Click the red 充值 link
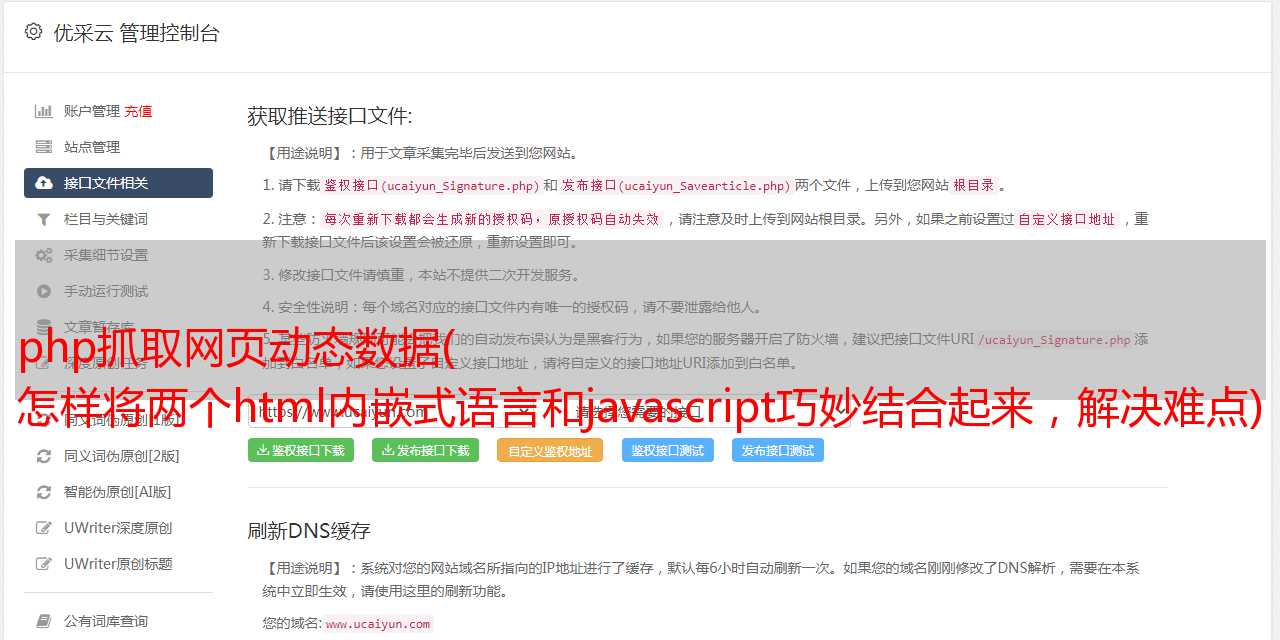Image resolution: width=1280 pixels, height=640 pixels. (x=138, y=111)
